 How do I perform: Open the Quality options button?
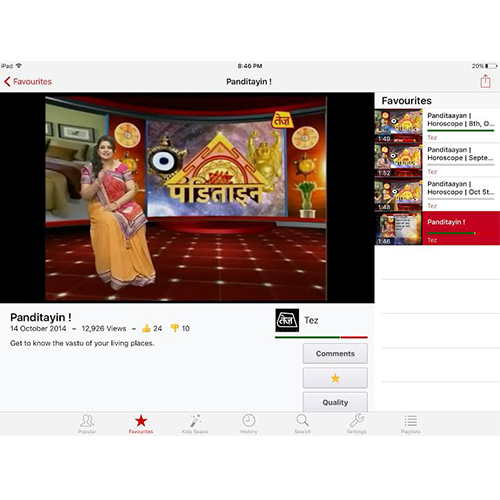tap(335, 402)
